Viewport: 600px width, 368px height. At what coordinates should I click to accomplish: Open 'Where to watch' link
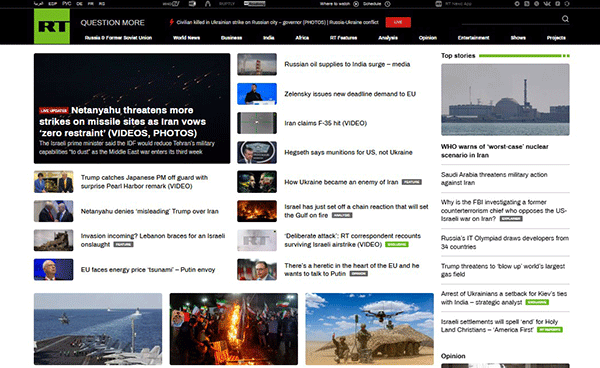pos(336,4)
